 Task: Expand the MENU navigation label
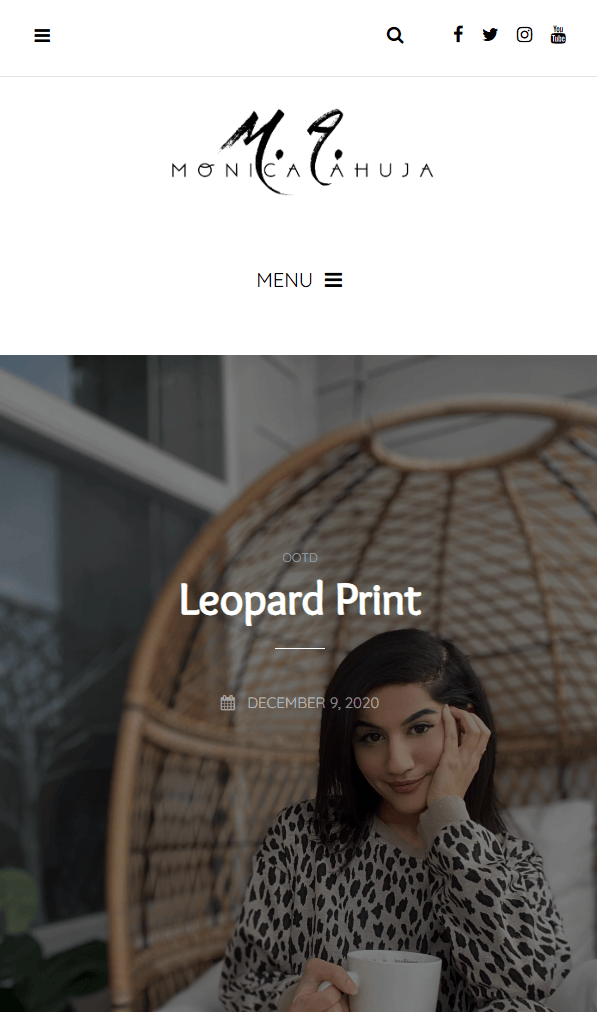point(284,280)
